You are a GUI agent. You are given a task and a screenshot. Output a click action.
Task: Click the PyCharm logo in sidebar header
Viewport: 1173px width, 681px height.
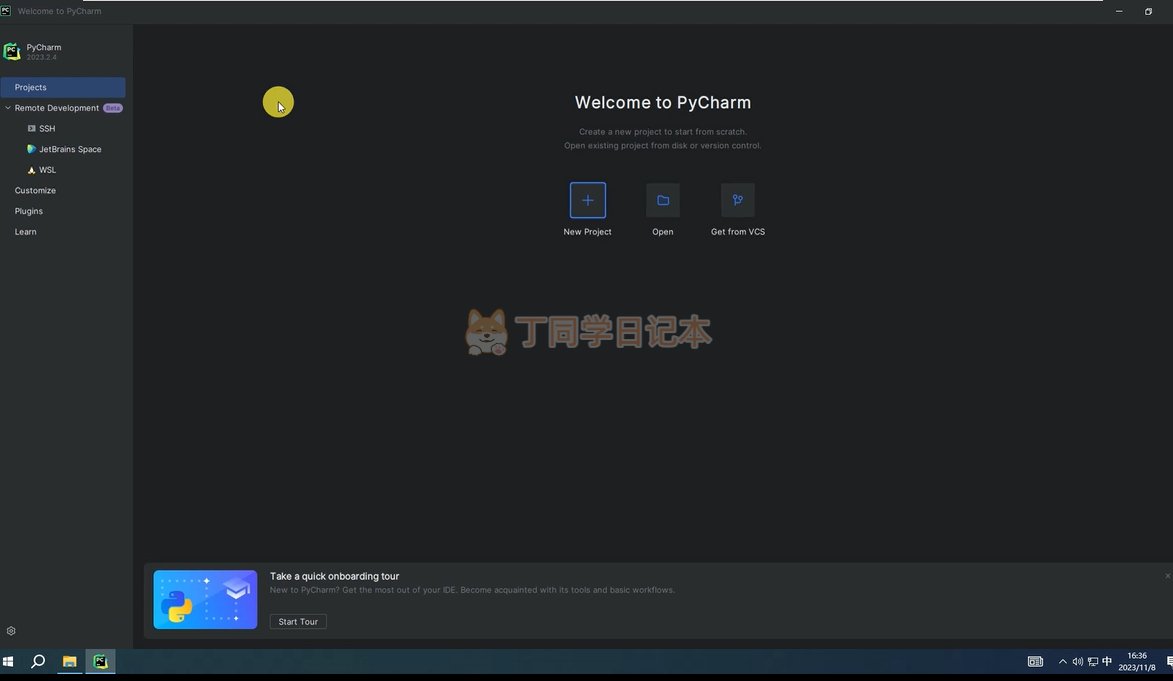[x=12, y=51]
